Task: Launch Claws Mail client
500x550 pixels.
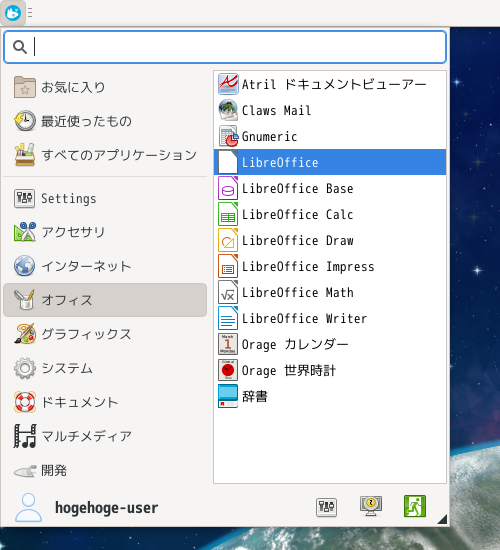Action: (330, 110)
